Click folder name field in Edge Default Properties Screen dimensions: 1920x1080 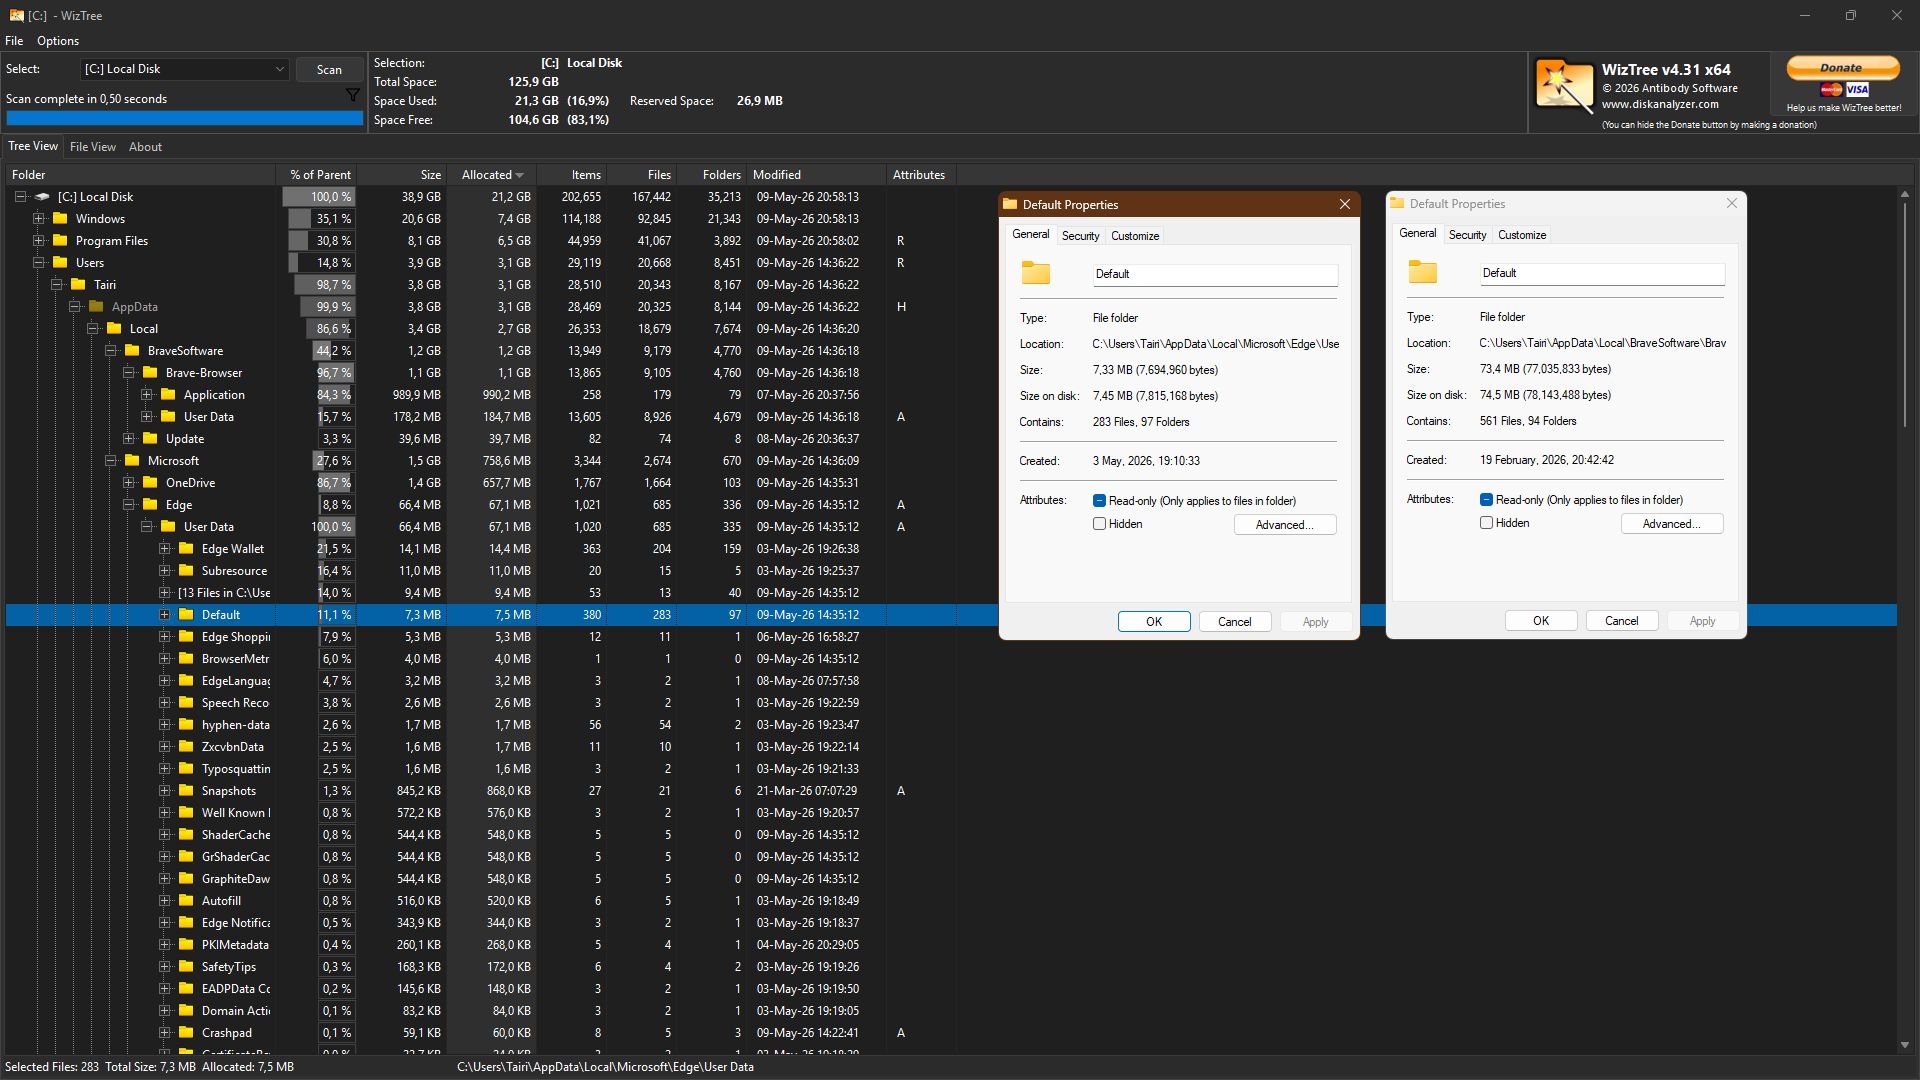1215,274
